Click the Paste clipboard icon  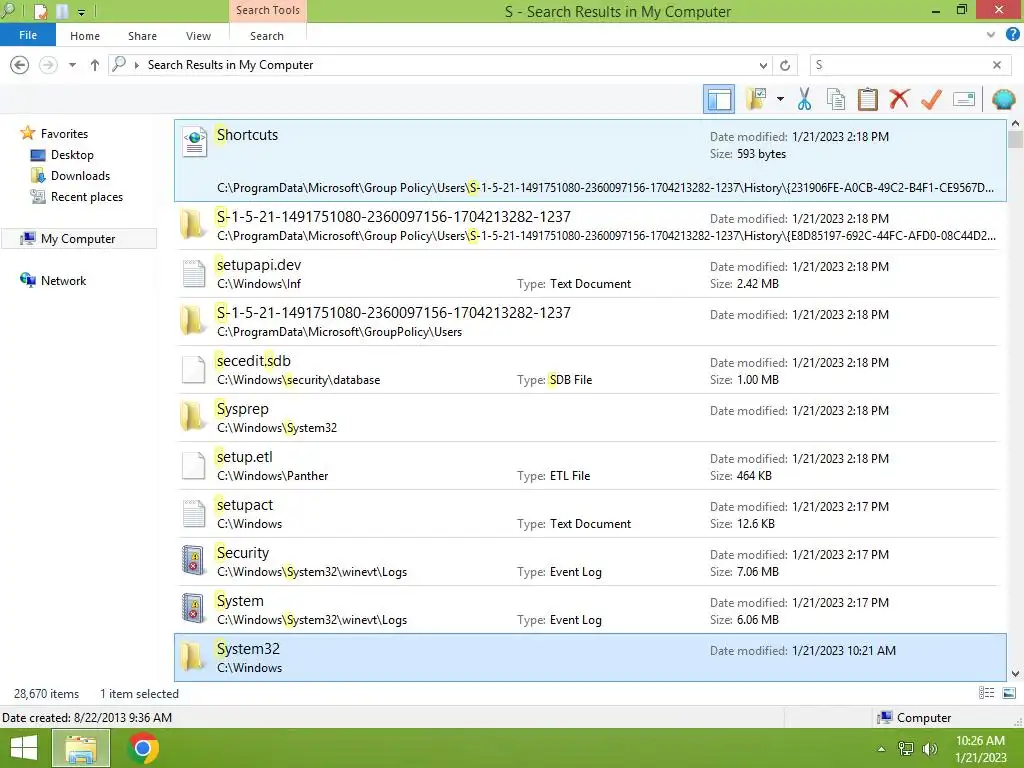point(867,99)
